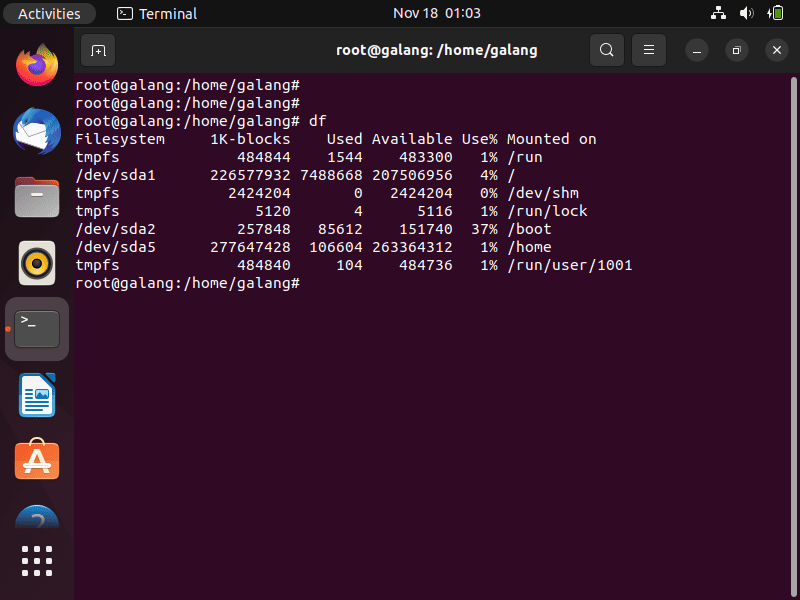The image size is (800, 600).
Task: Click the '/home' mount point
Action: tap(529, 247)
